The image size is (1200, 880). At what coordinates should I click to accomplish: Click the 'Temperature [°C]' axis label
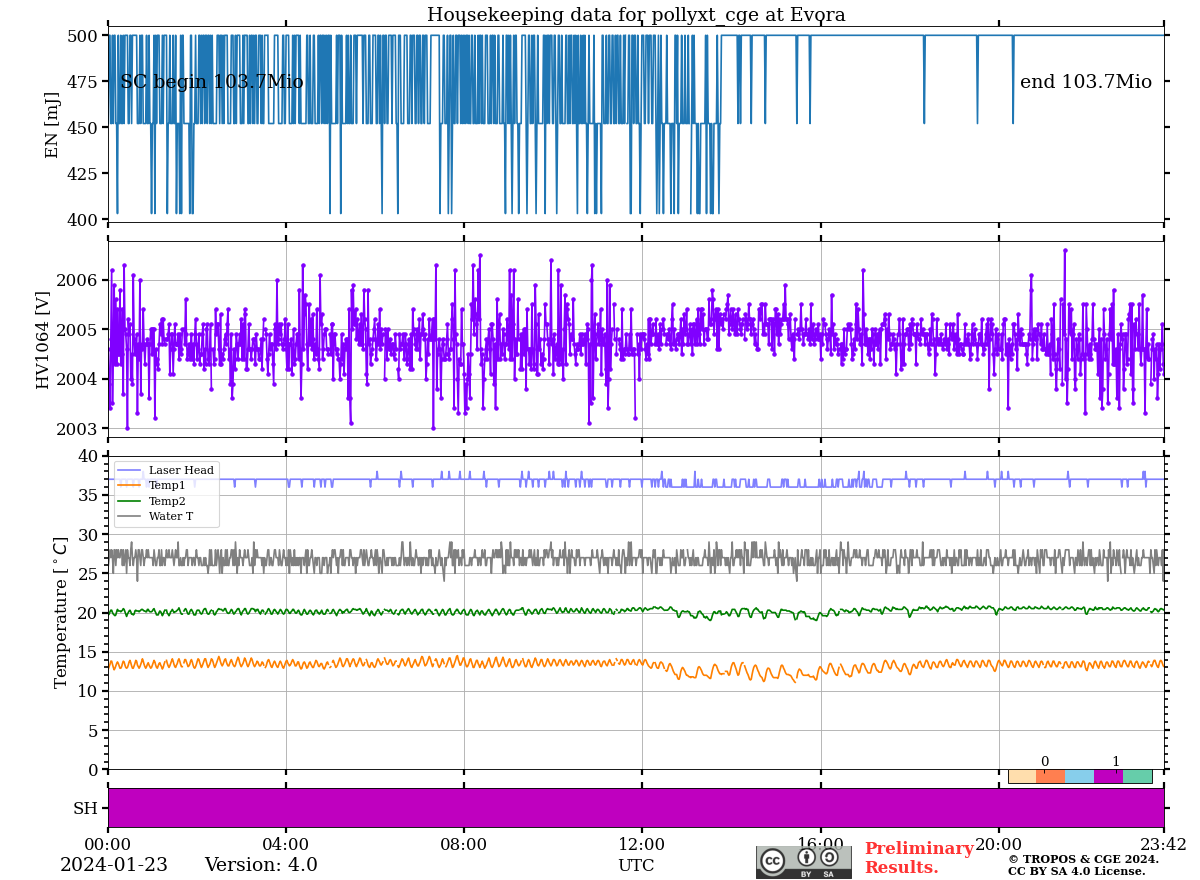point(61,612)
